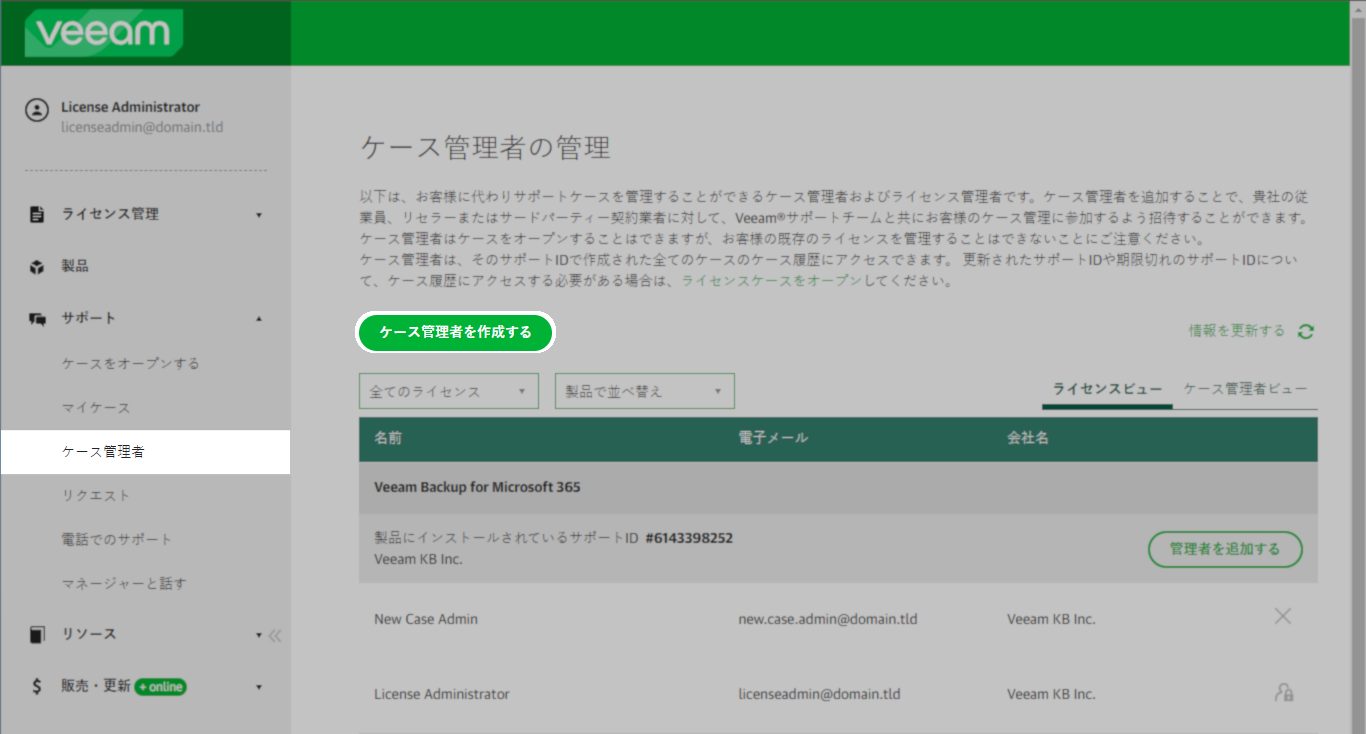Click licenseadmin@domain.tld under profile name
The width and height of the screenshot is (1366, 734).
(142, 127)
